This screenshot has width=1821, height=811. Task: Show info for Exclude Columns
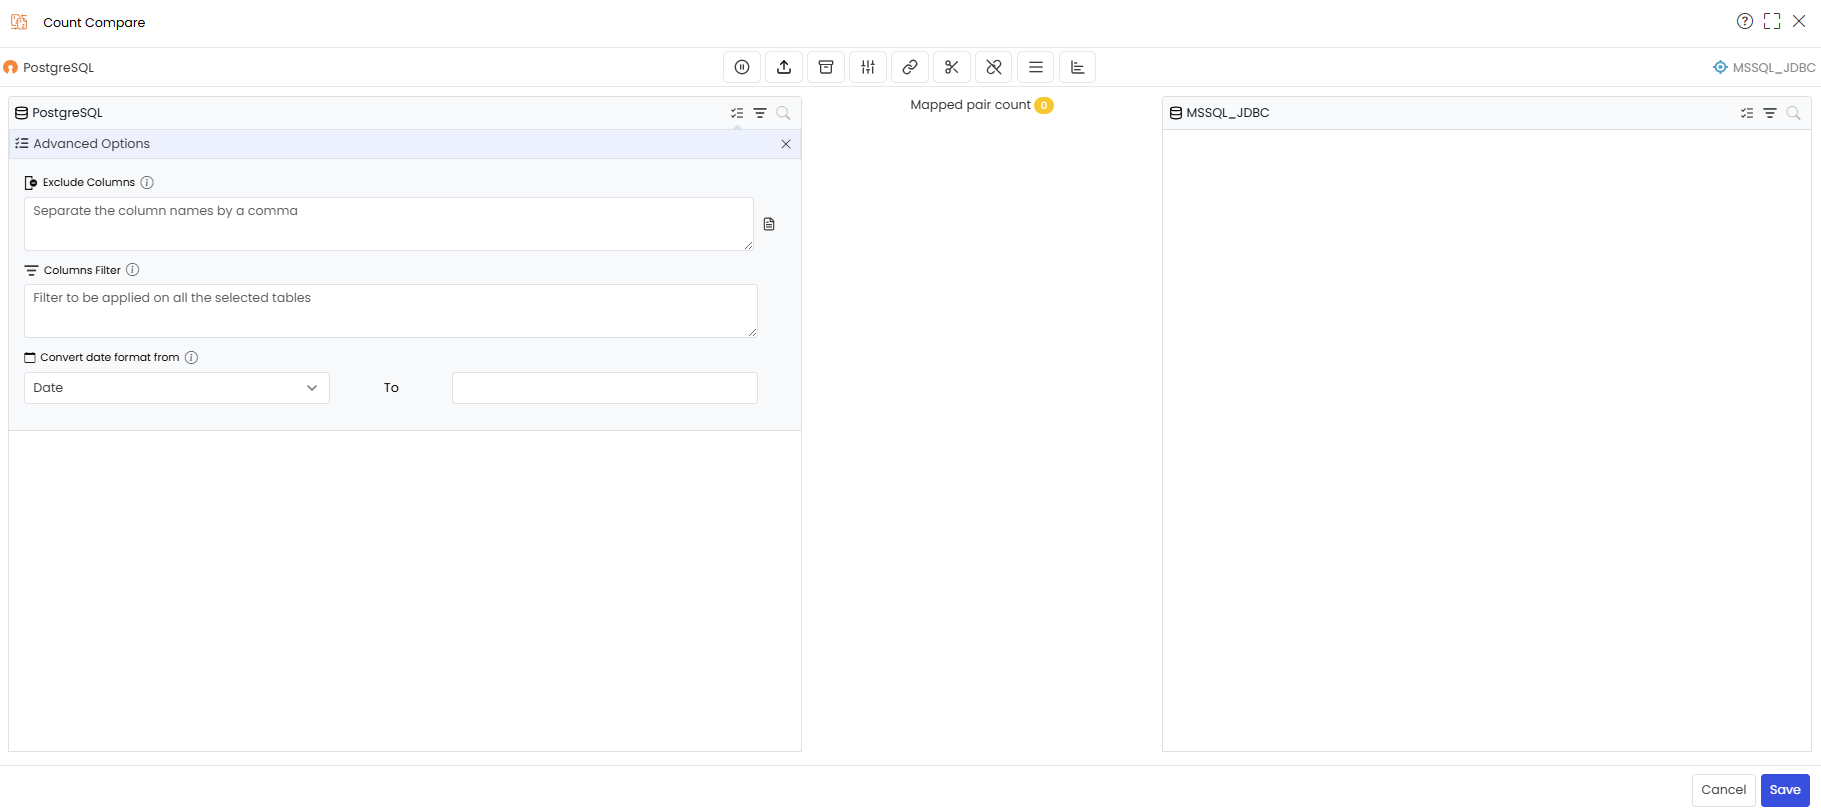click(147, 182)
